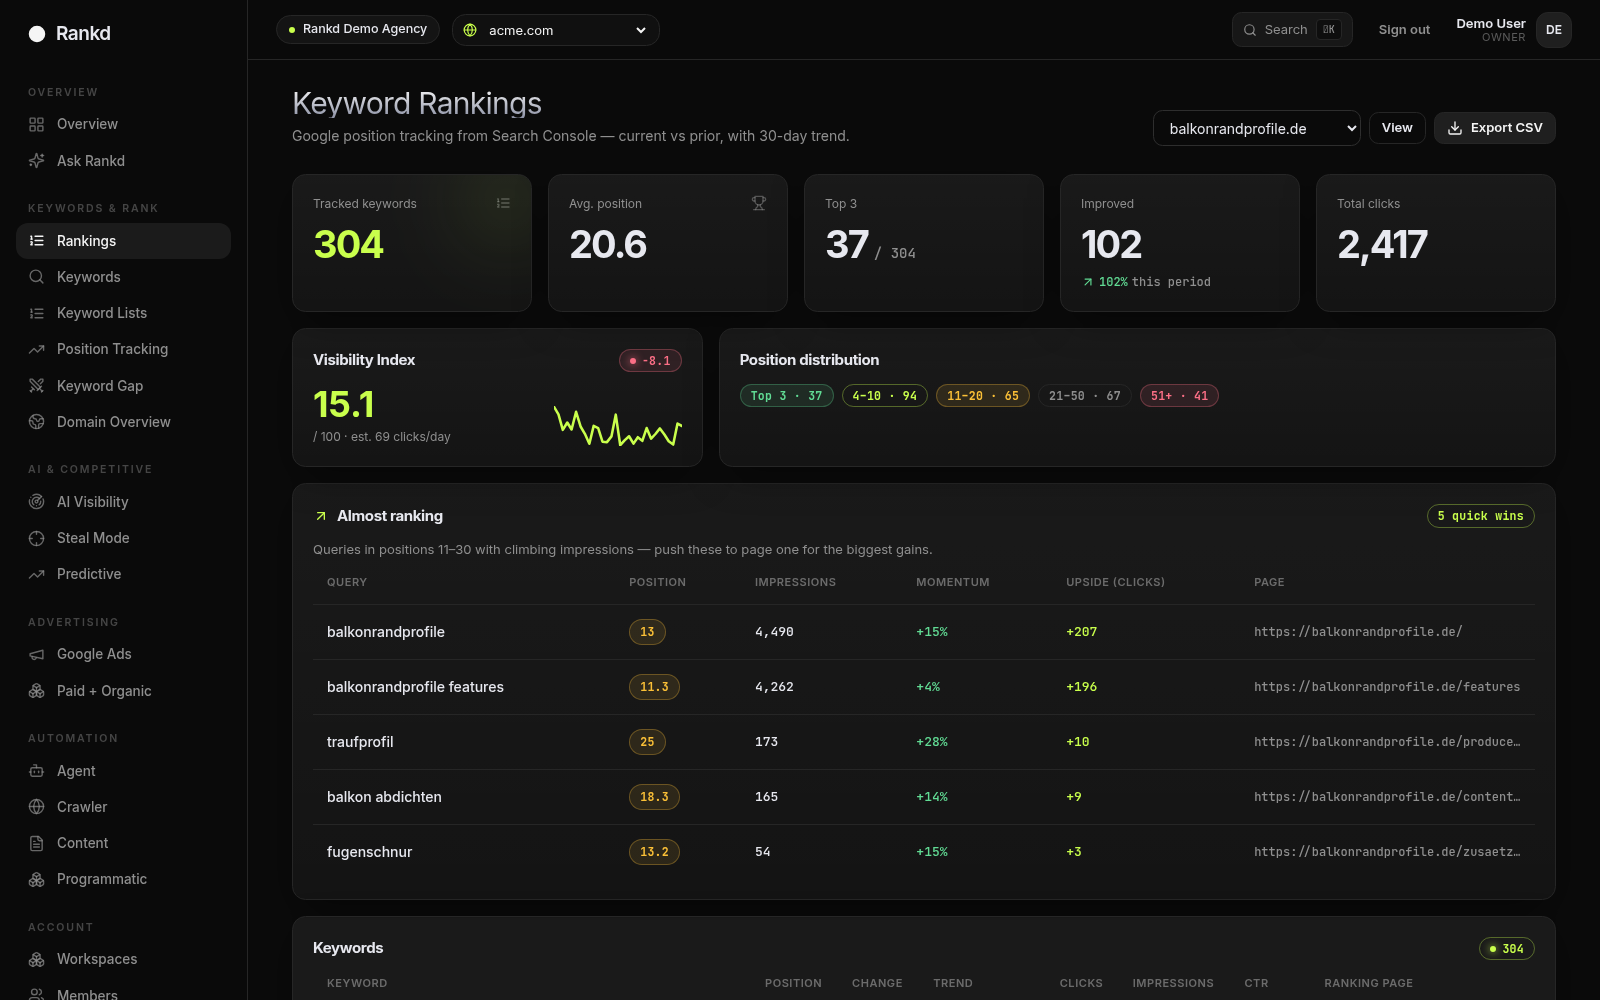Click position badge 18.3
Image resolution: width=1600 pixels, height=1000 pixels.
point(654,797)
